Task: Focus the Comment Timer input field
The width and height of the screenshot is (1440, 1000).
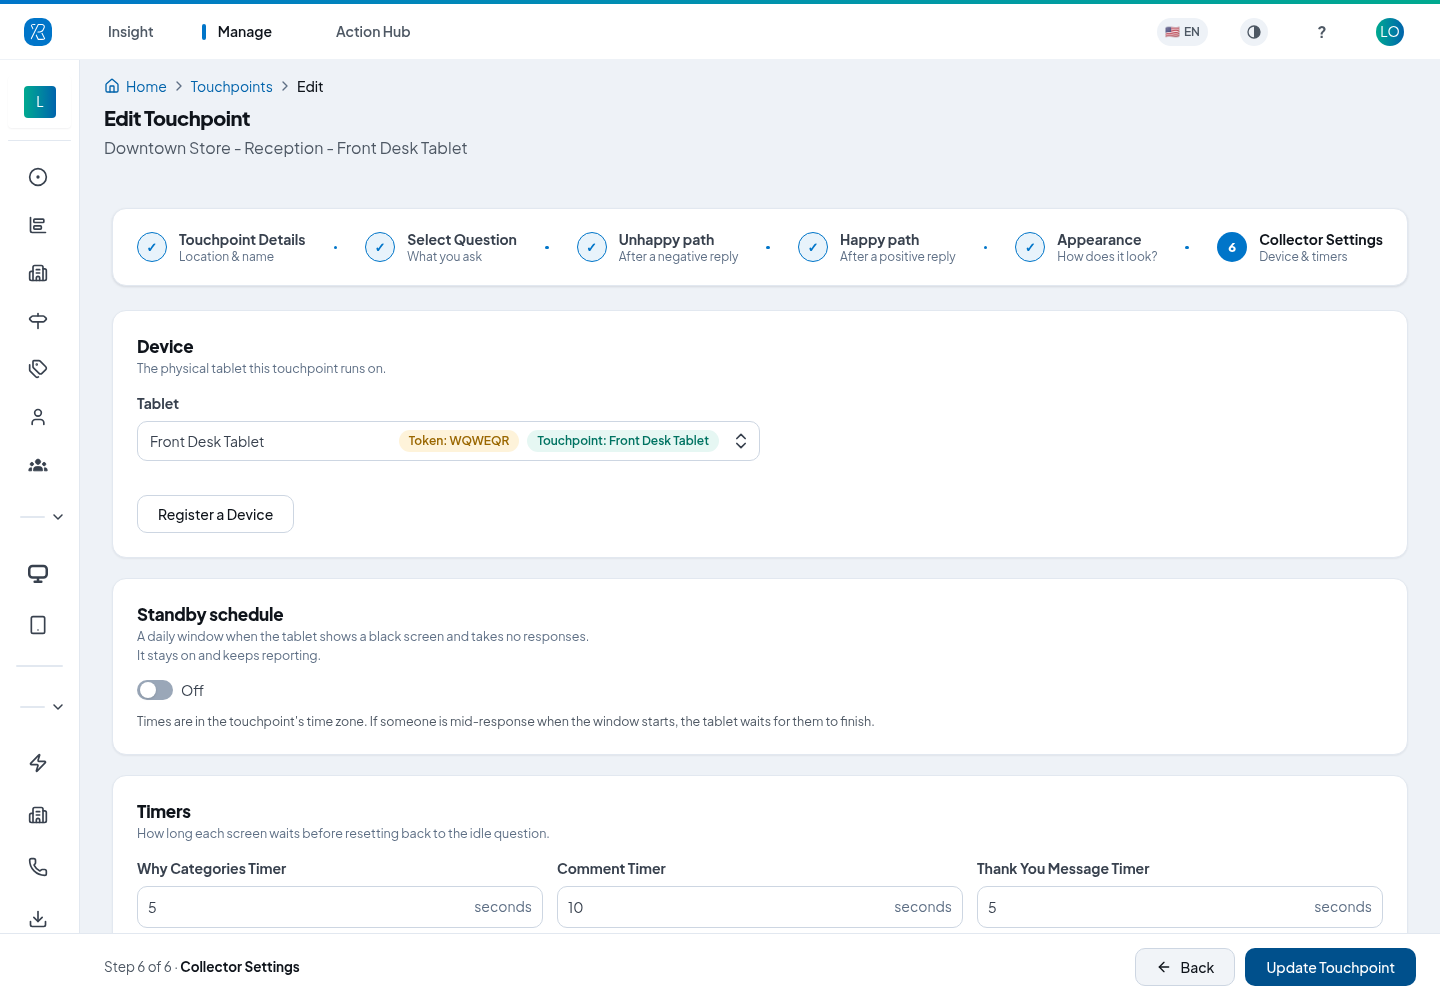Action: pyautogui.click(x=760, y=907)
